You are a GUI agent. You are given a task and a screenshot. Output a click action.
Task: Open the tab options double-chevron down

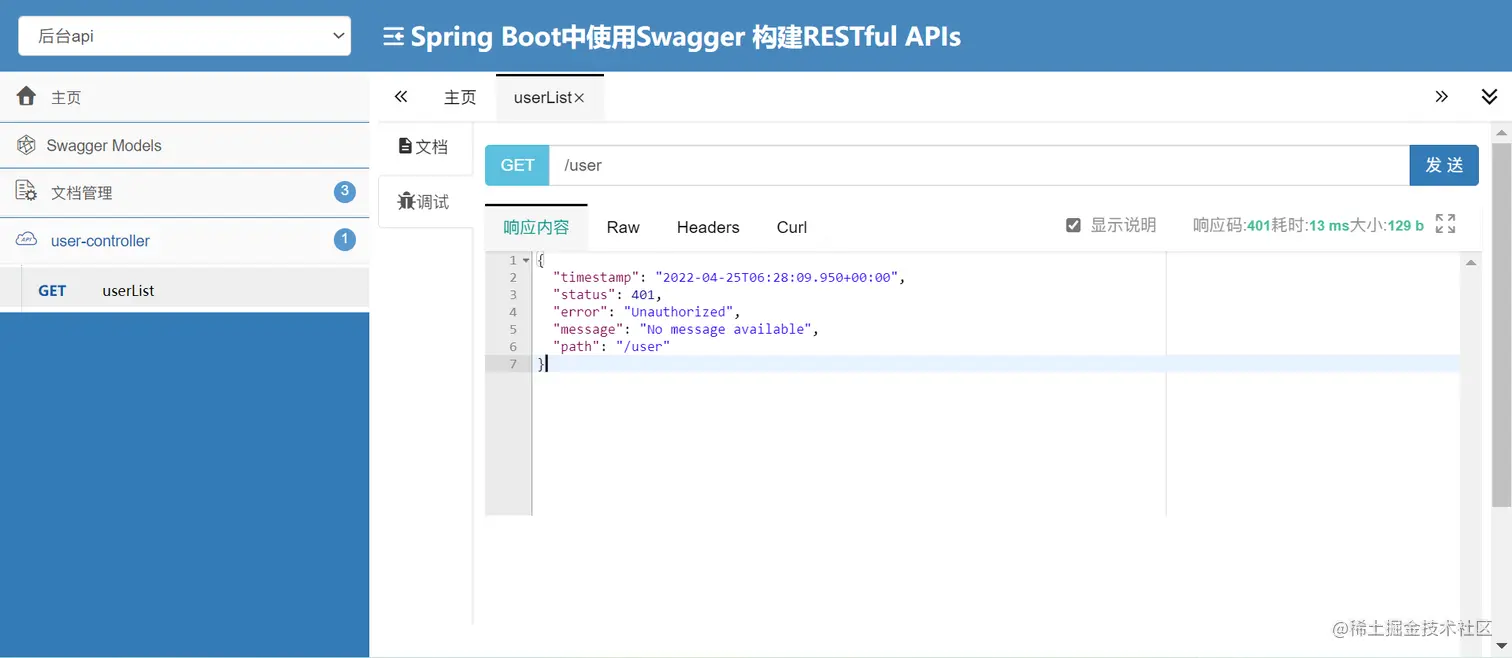tap(1489, 97)
